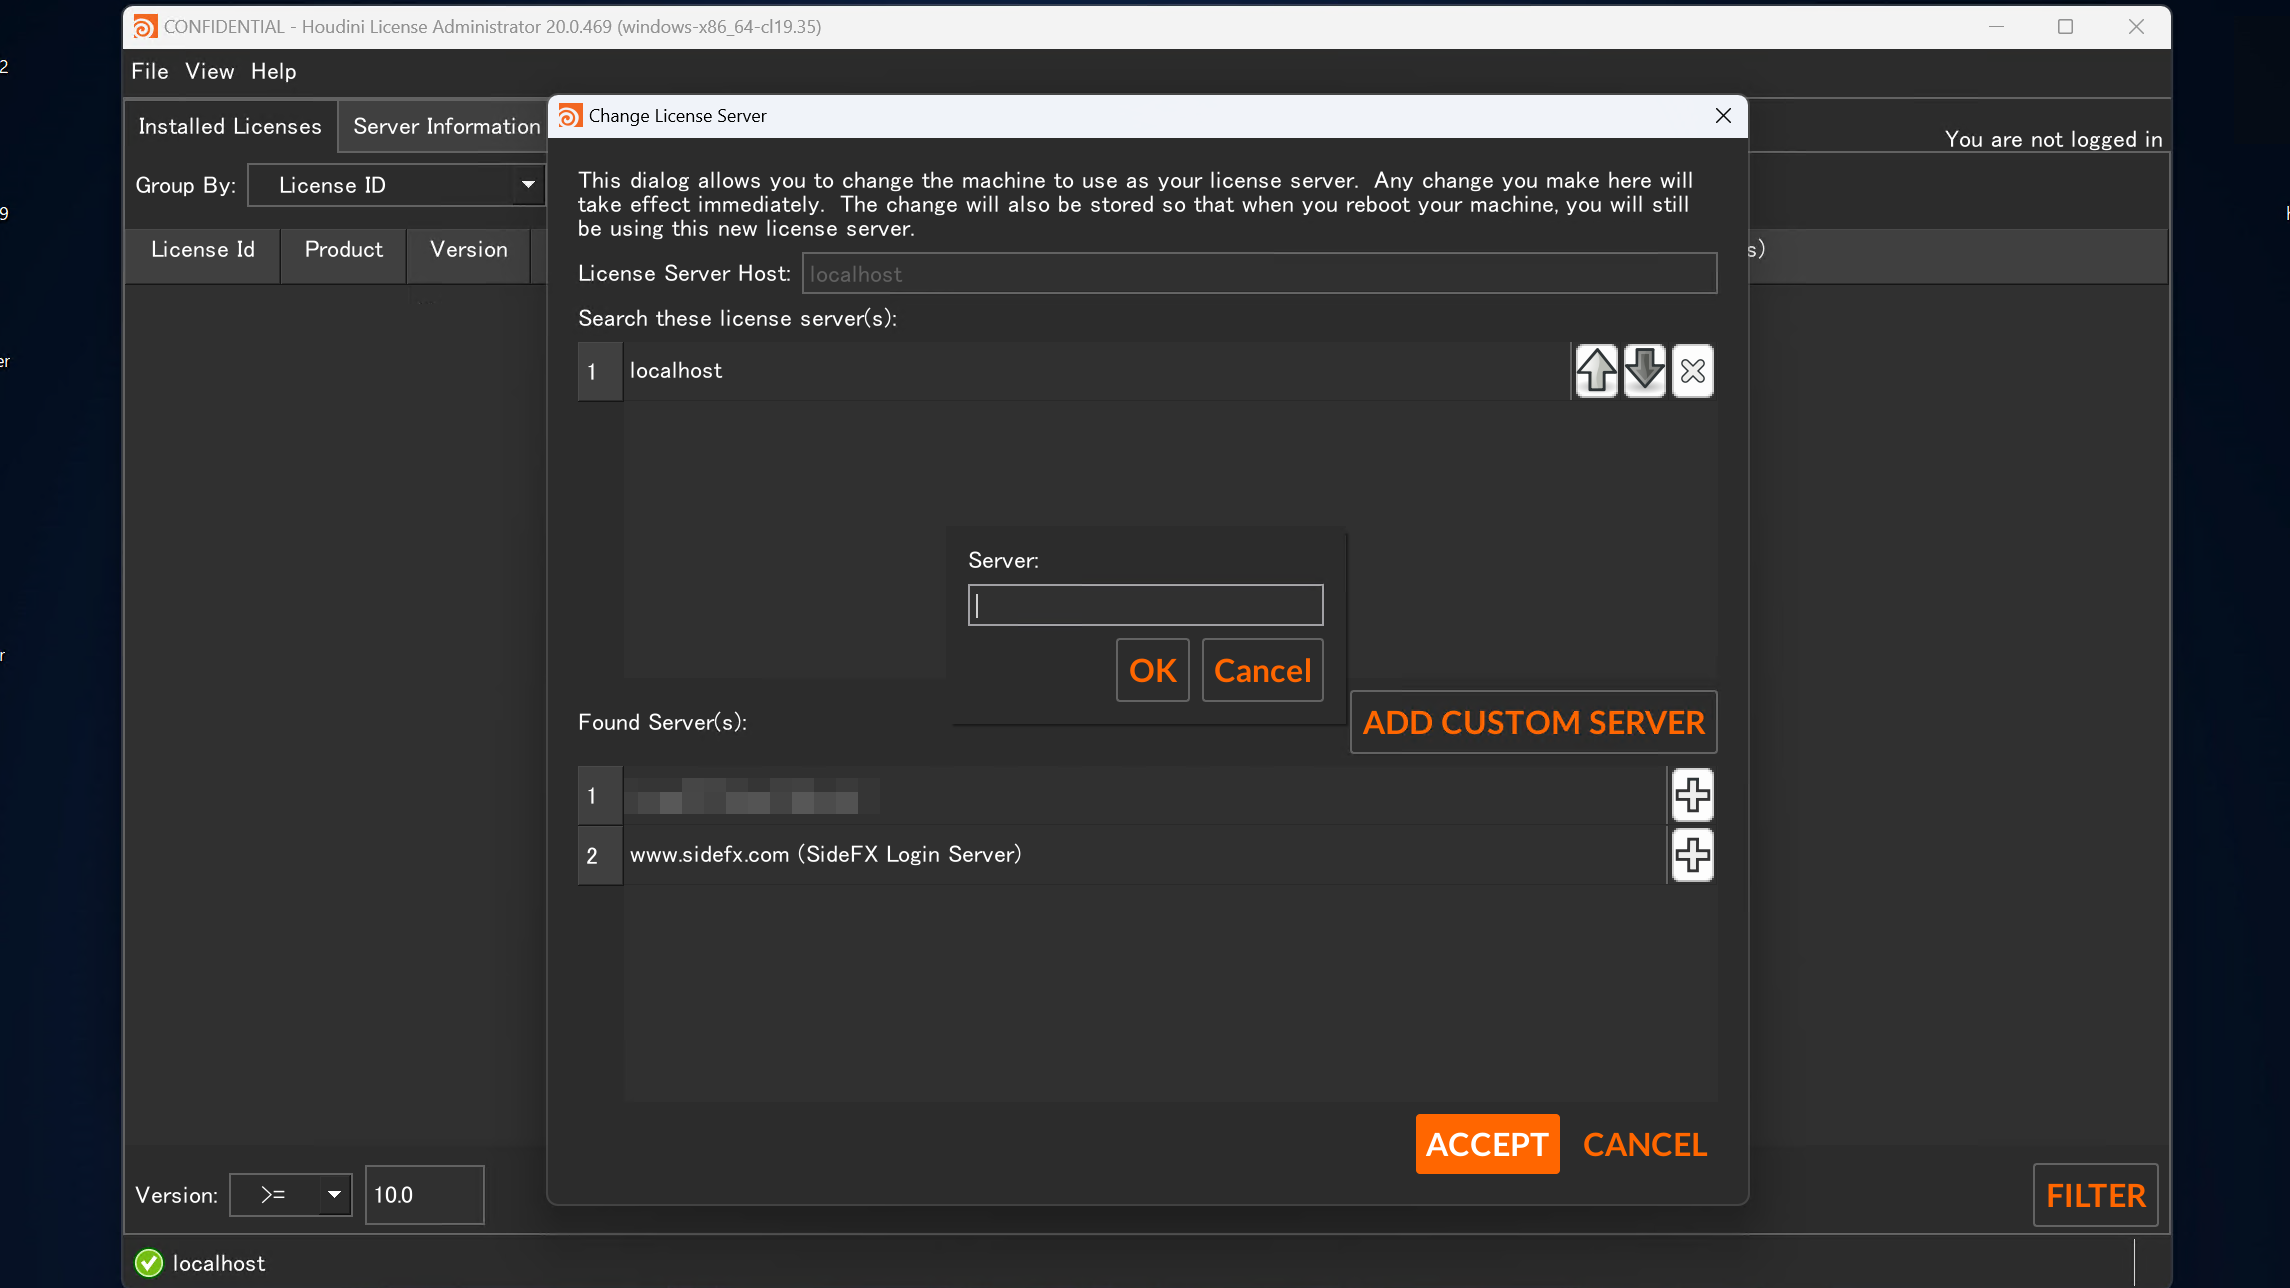
Task: Open the File menu
Action: pos(150,71)
